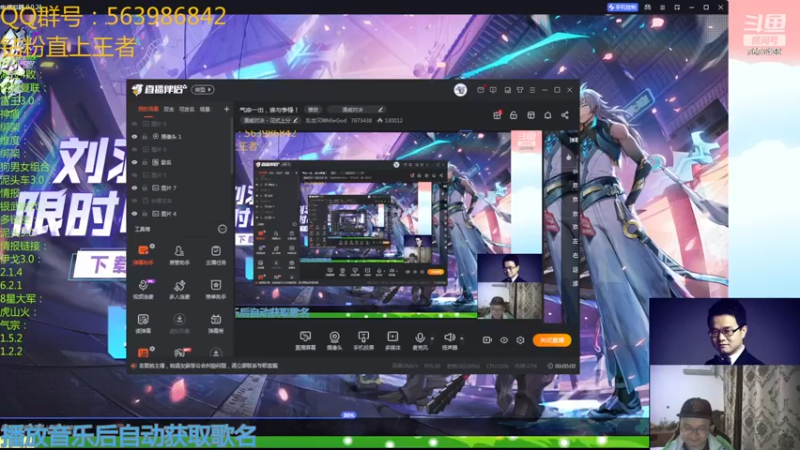800x450 pixels.
Task: Add a 手机投屏 phone cast source
Action: (x=363, y=340)
